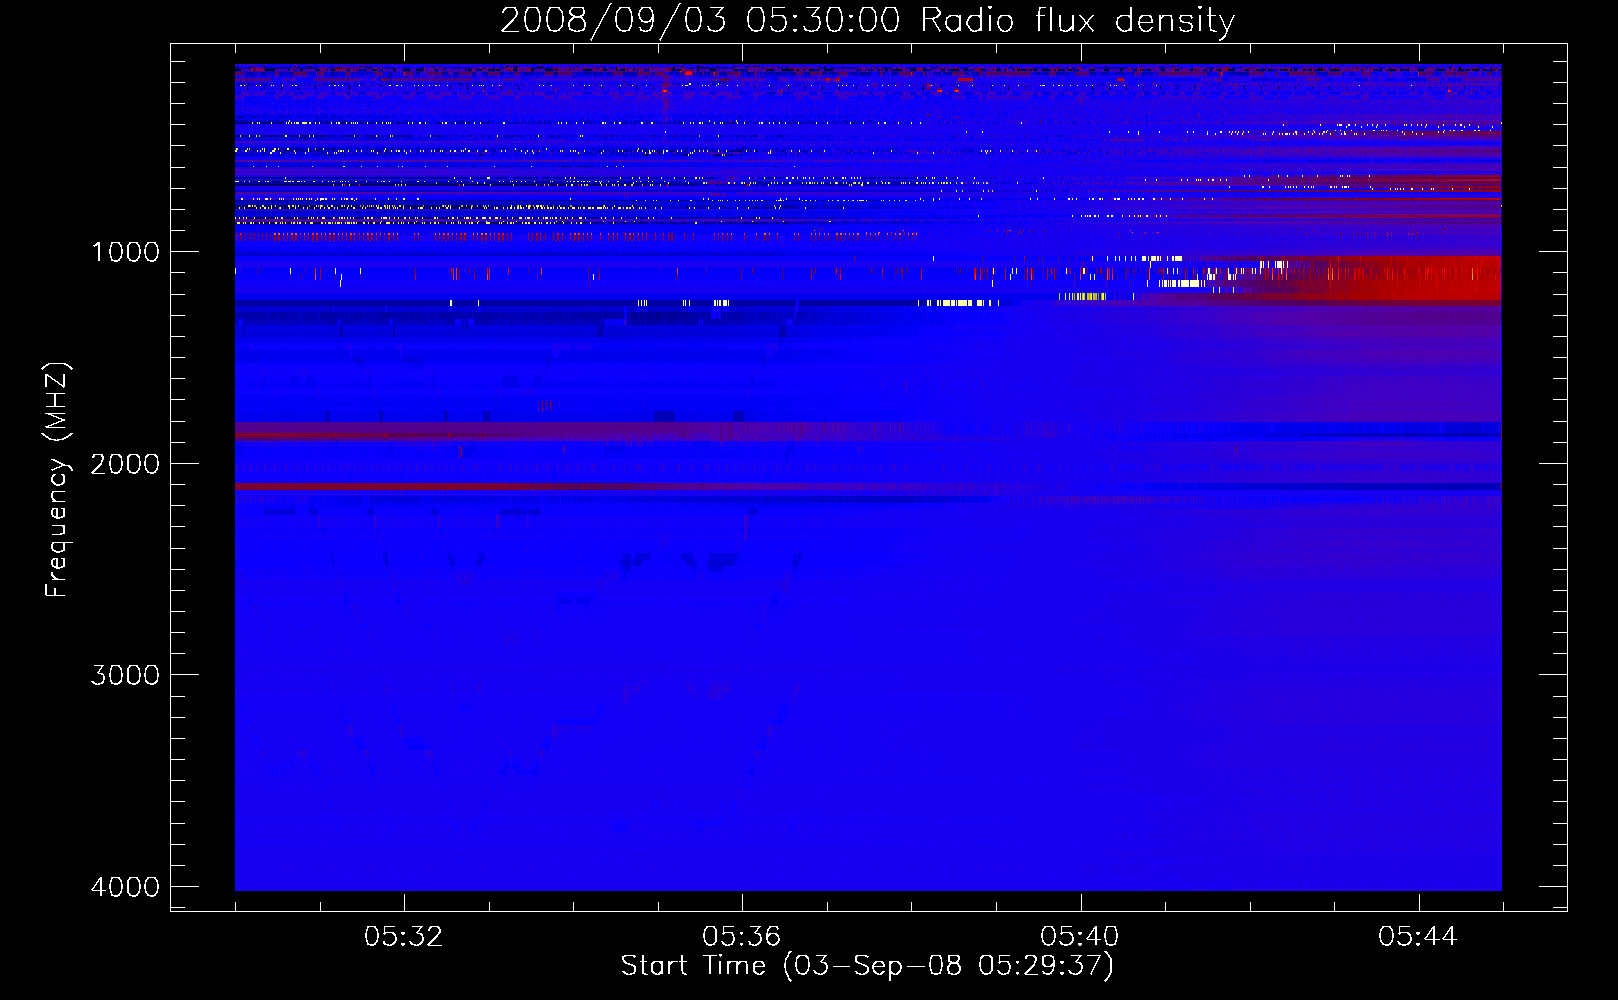
Task: Click the 05:36 time tick label
Action: click(x=742, y=937)
